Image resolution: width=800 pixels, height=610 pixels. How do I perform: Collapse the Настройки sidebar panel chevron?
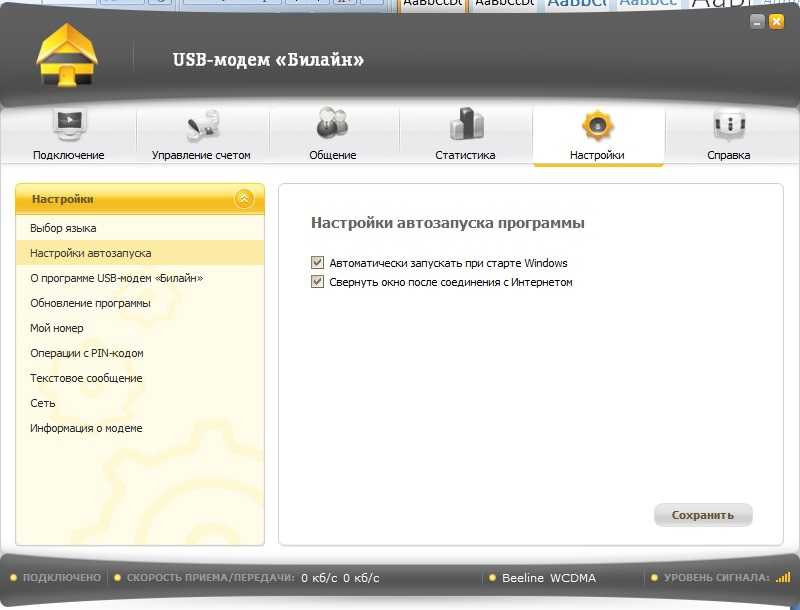click(x=244, y=198)
